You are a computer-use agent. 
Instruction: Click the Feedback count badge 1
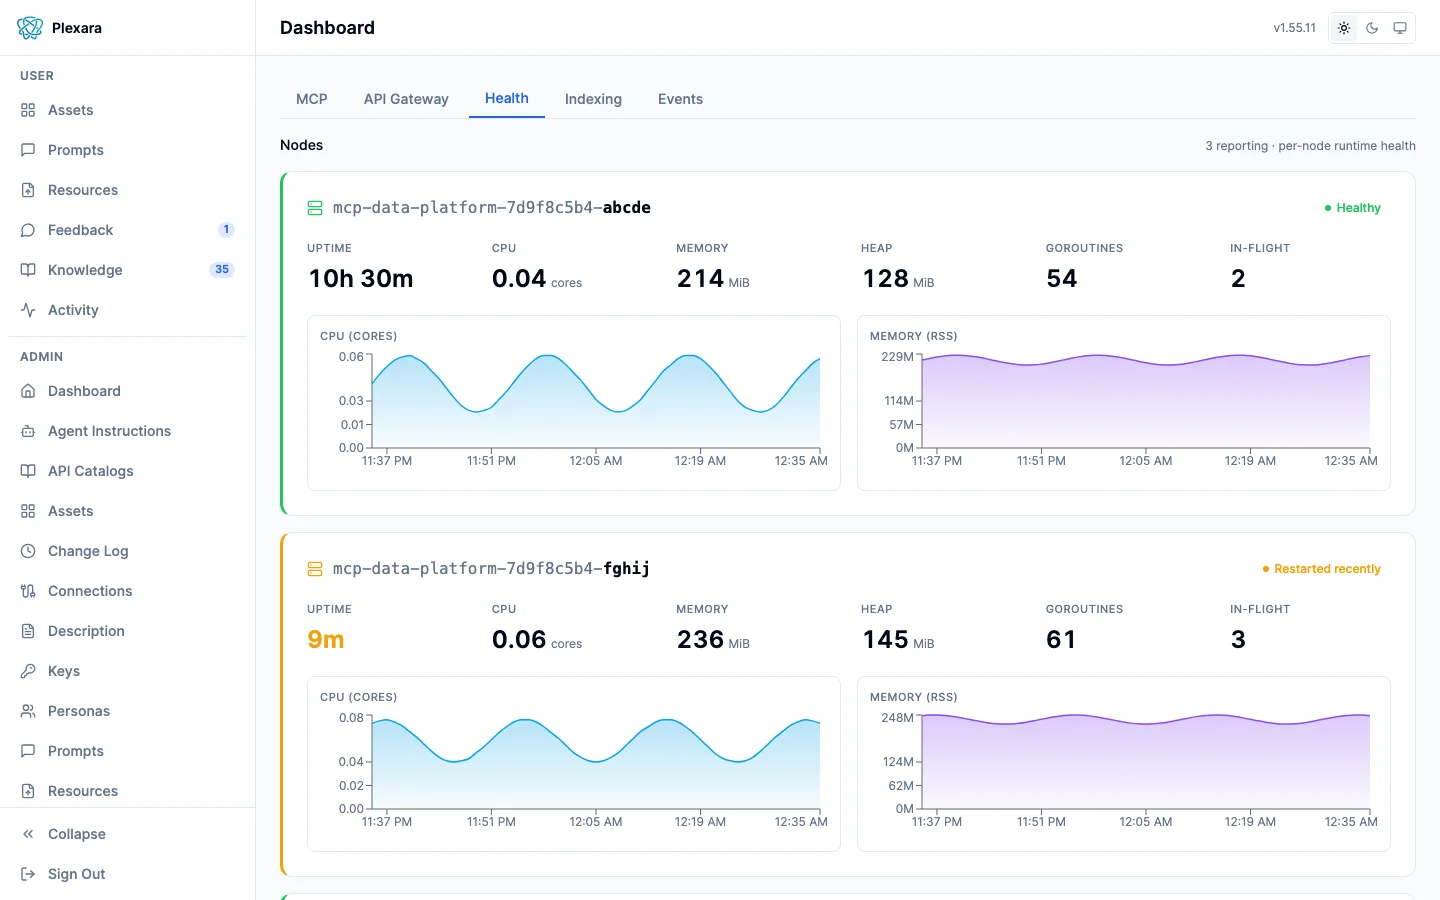point(226,230)
